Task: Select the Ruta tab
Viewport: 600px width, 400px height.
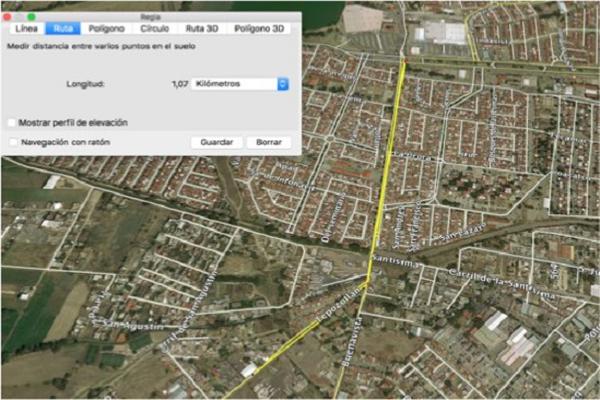Action: click(x=63, y=29)
